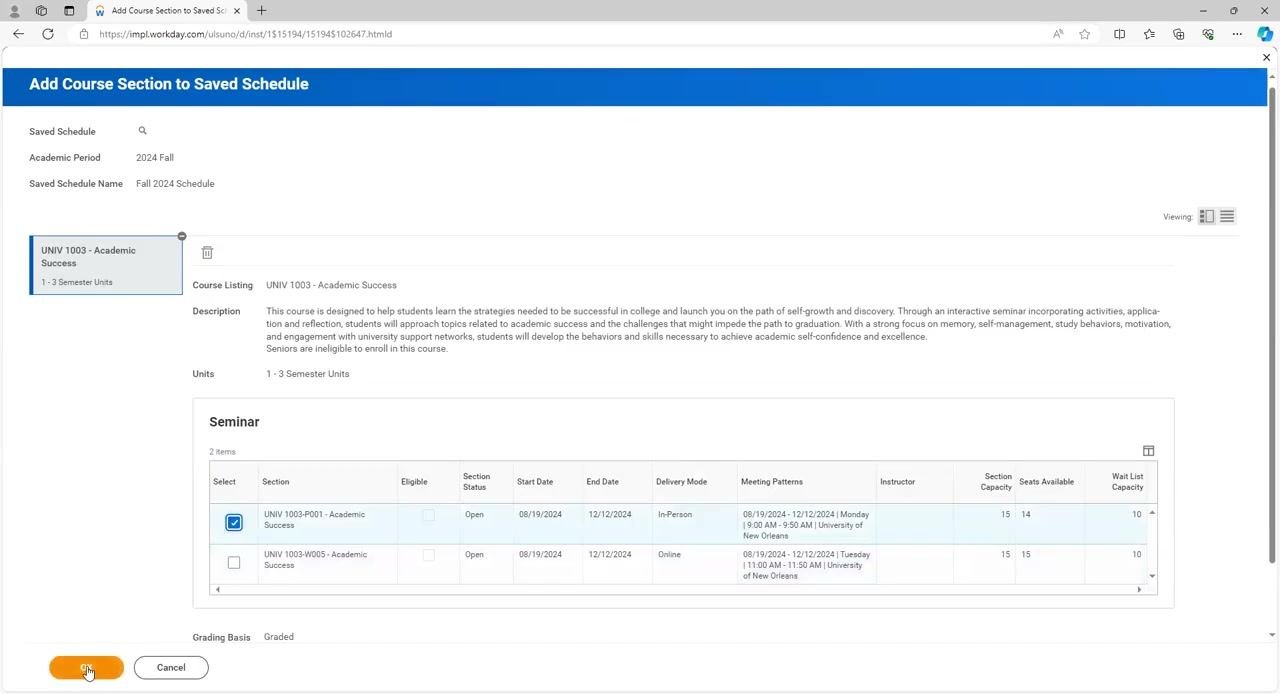Click the Eligible checkbox for UNIV 1003-P001
Viewport: 1280px width, 694px height.
tap(428, 515)
